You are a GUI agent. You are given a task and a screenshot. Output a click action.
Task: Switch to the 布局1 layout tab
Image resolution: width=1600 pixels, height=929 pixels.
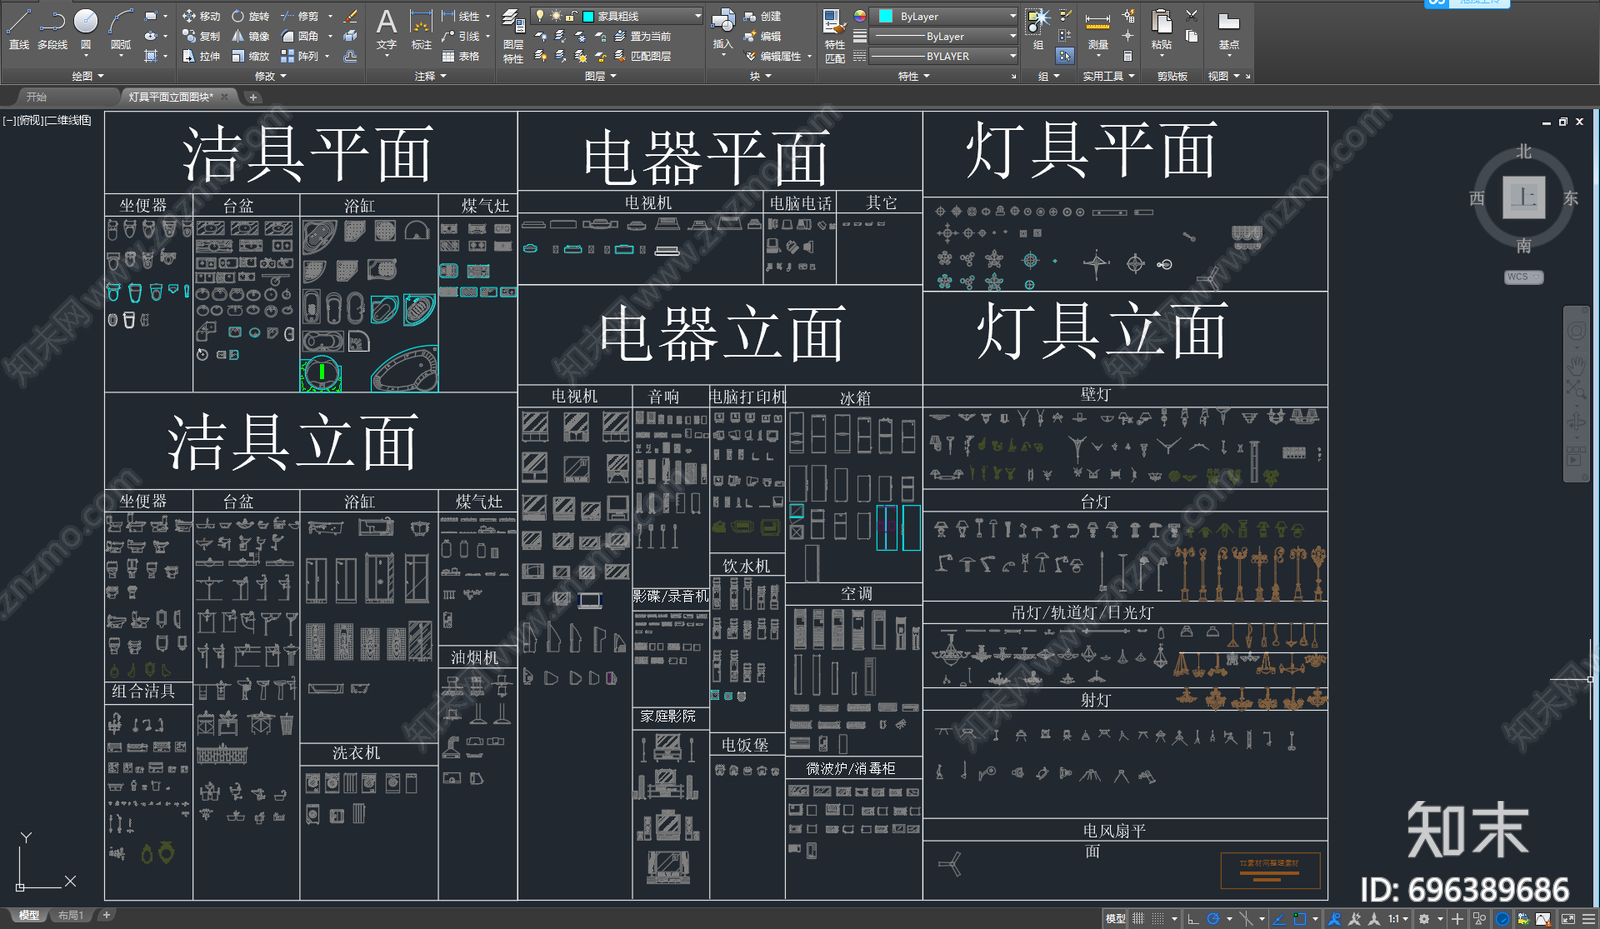pos(69,915)
